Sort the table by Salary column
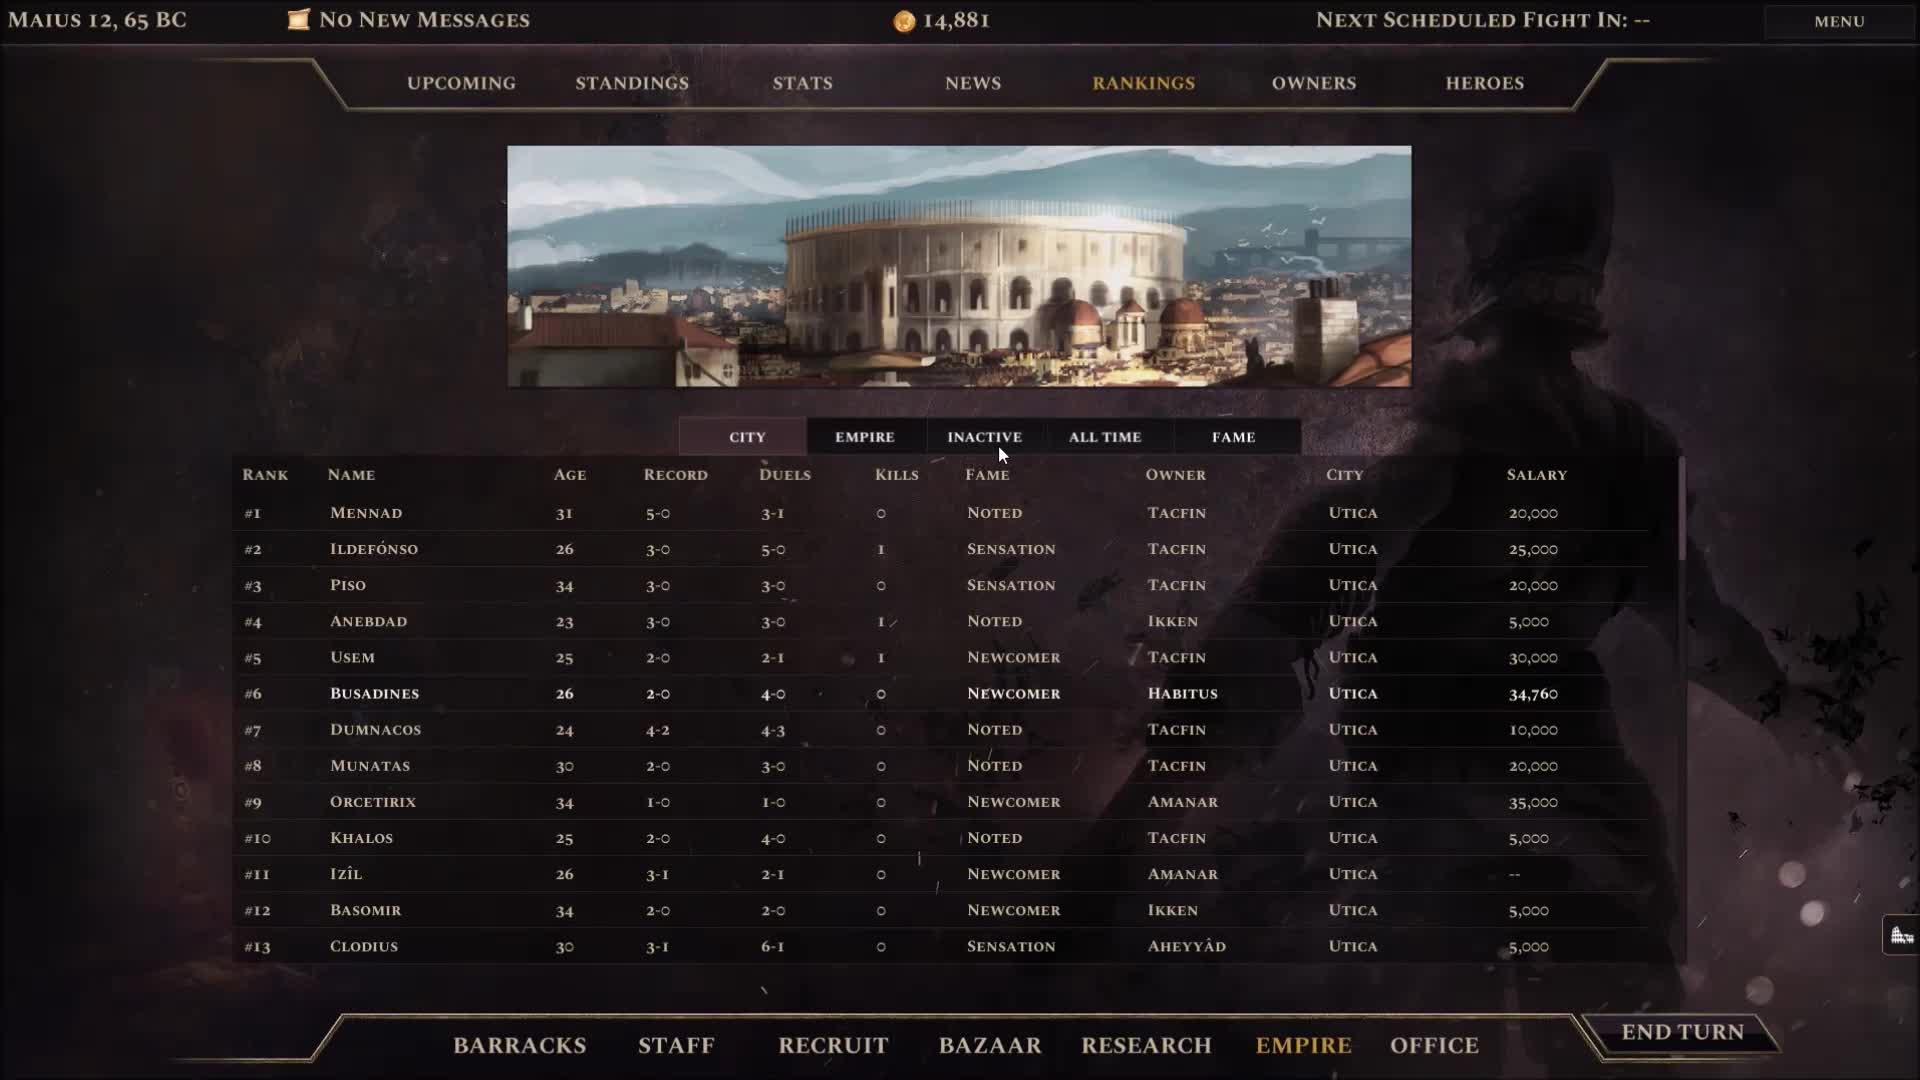1920x1080 pixels. (1536, 475)
